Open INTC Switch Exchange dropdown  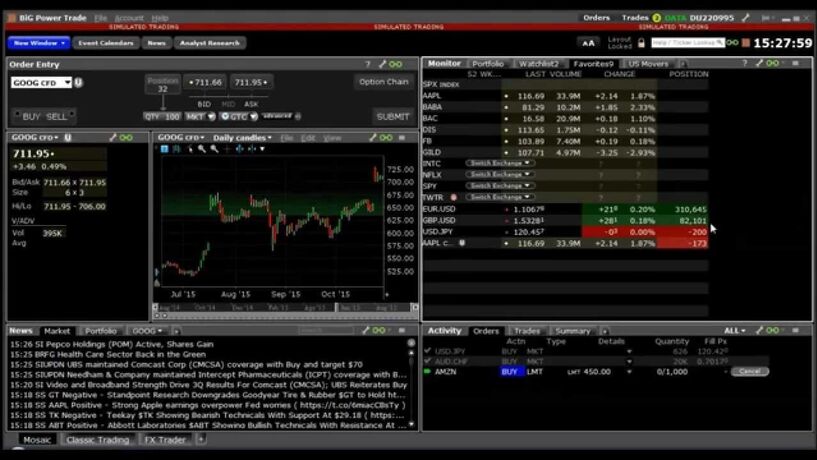pos(499,163)
